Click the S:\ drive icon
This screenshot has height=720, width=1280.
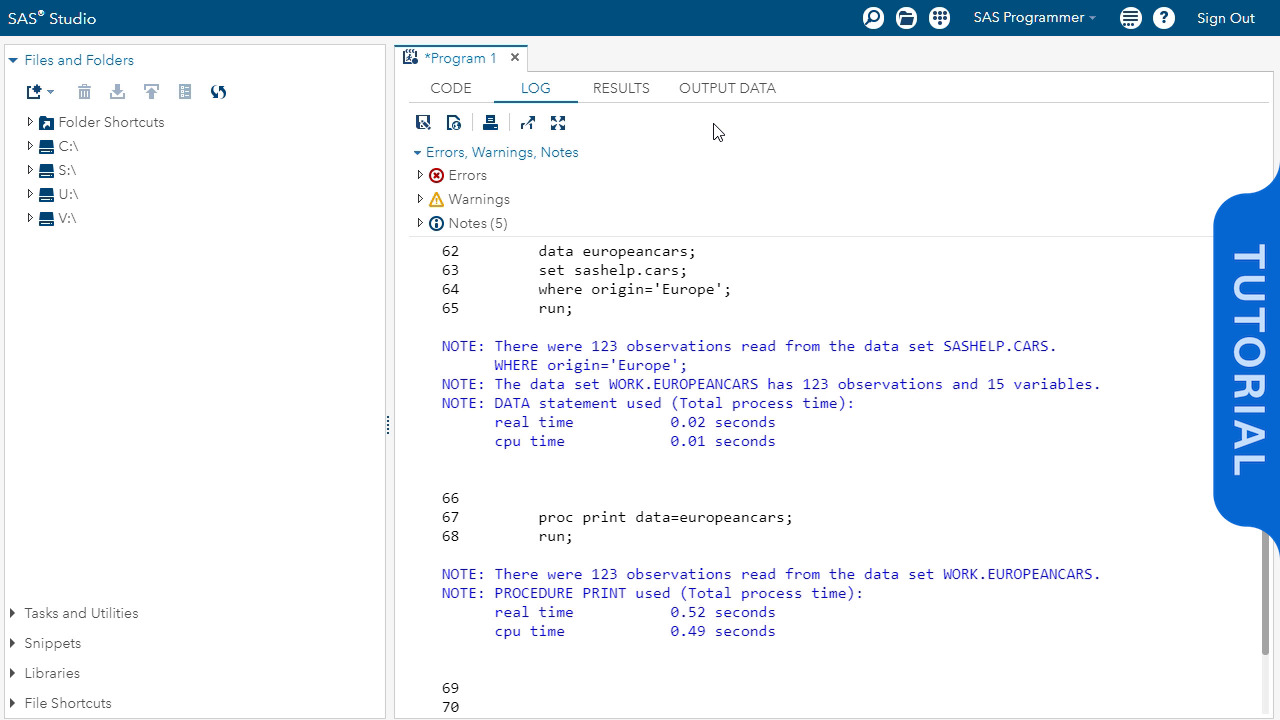[46, 170]
